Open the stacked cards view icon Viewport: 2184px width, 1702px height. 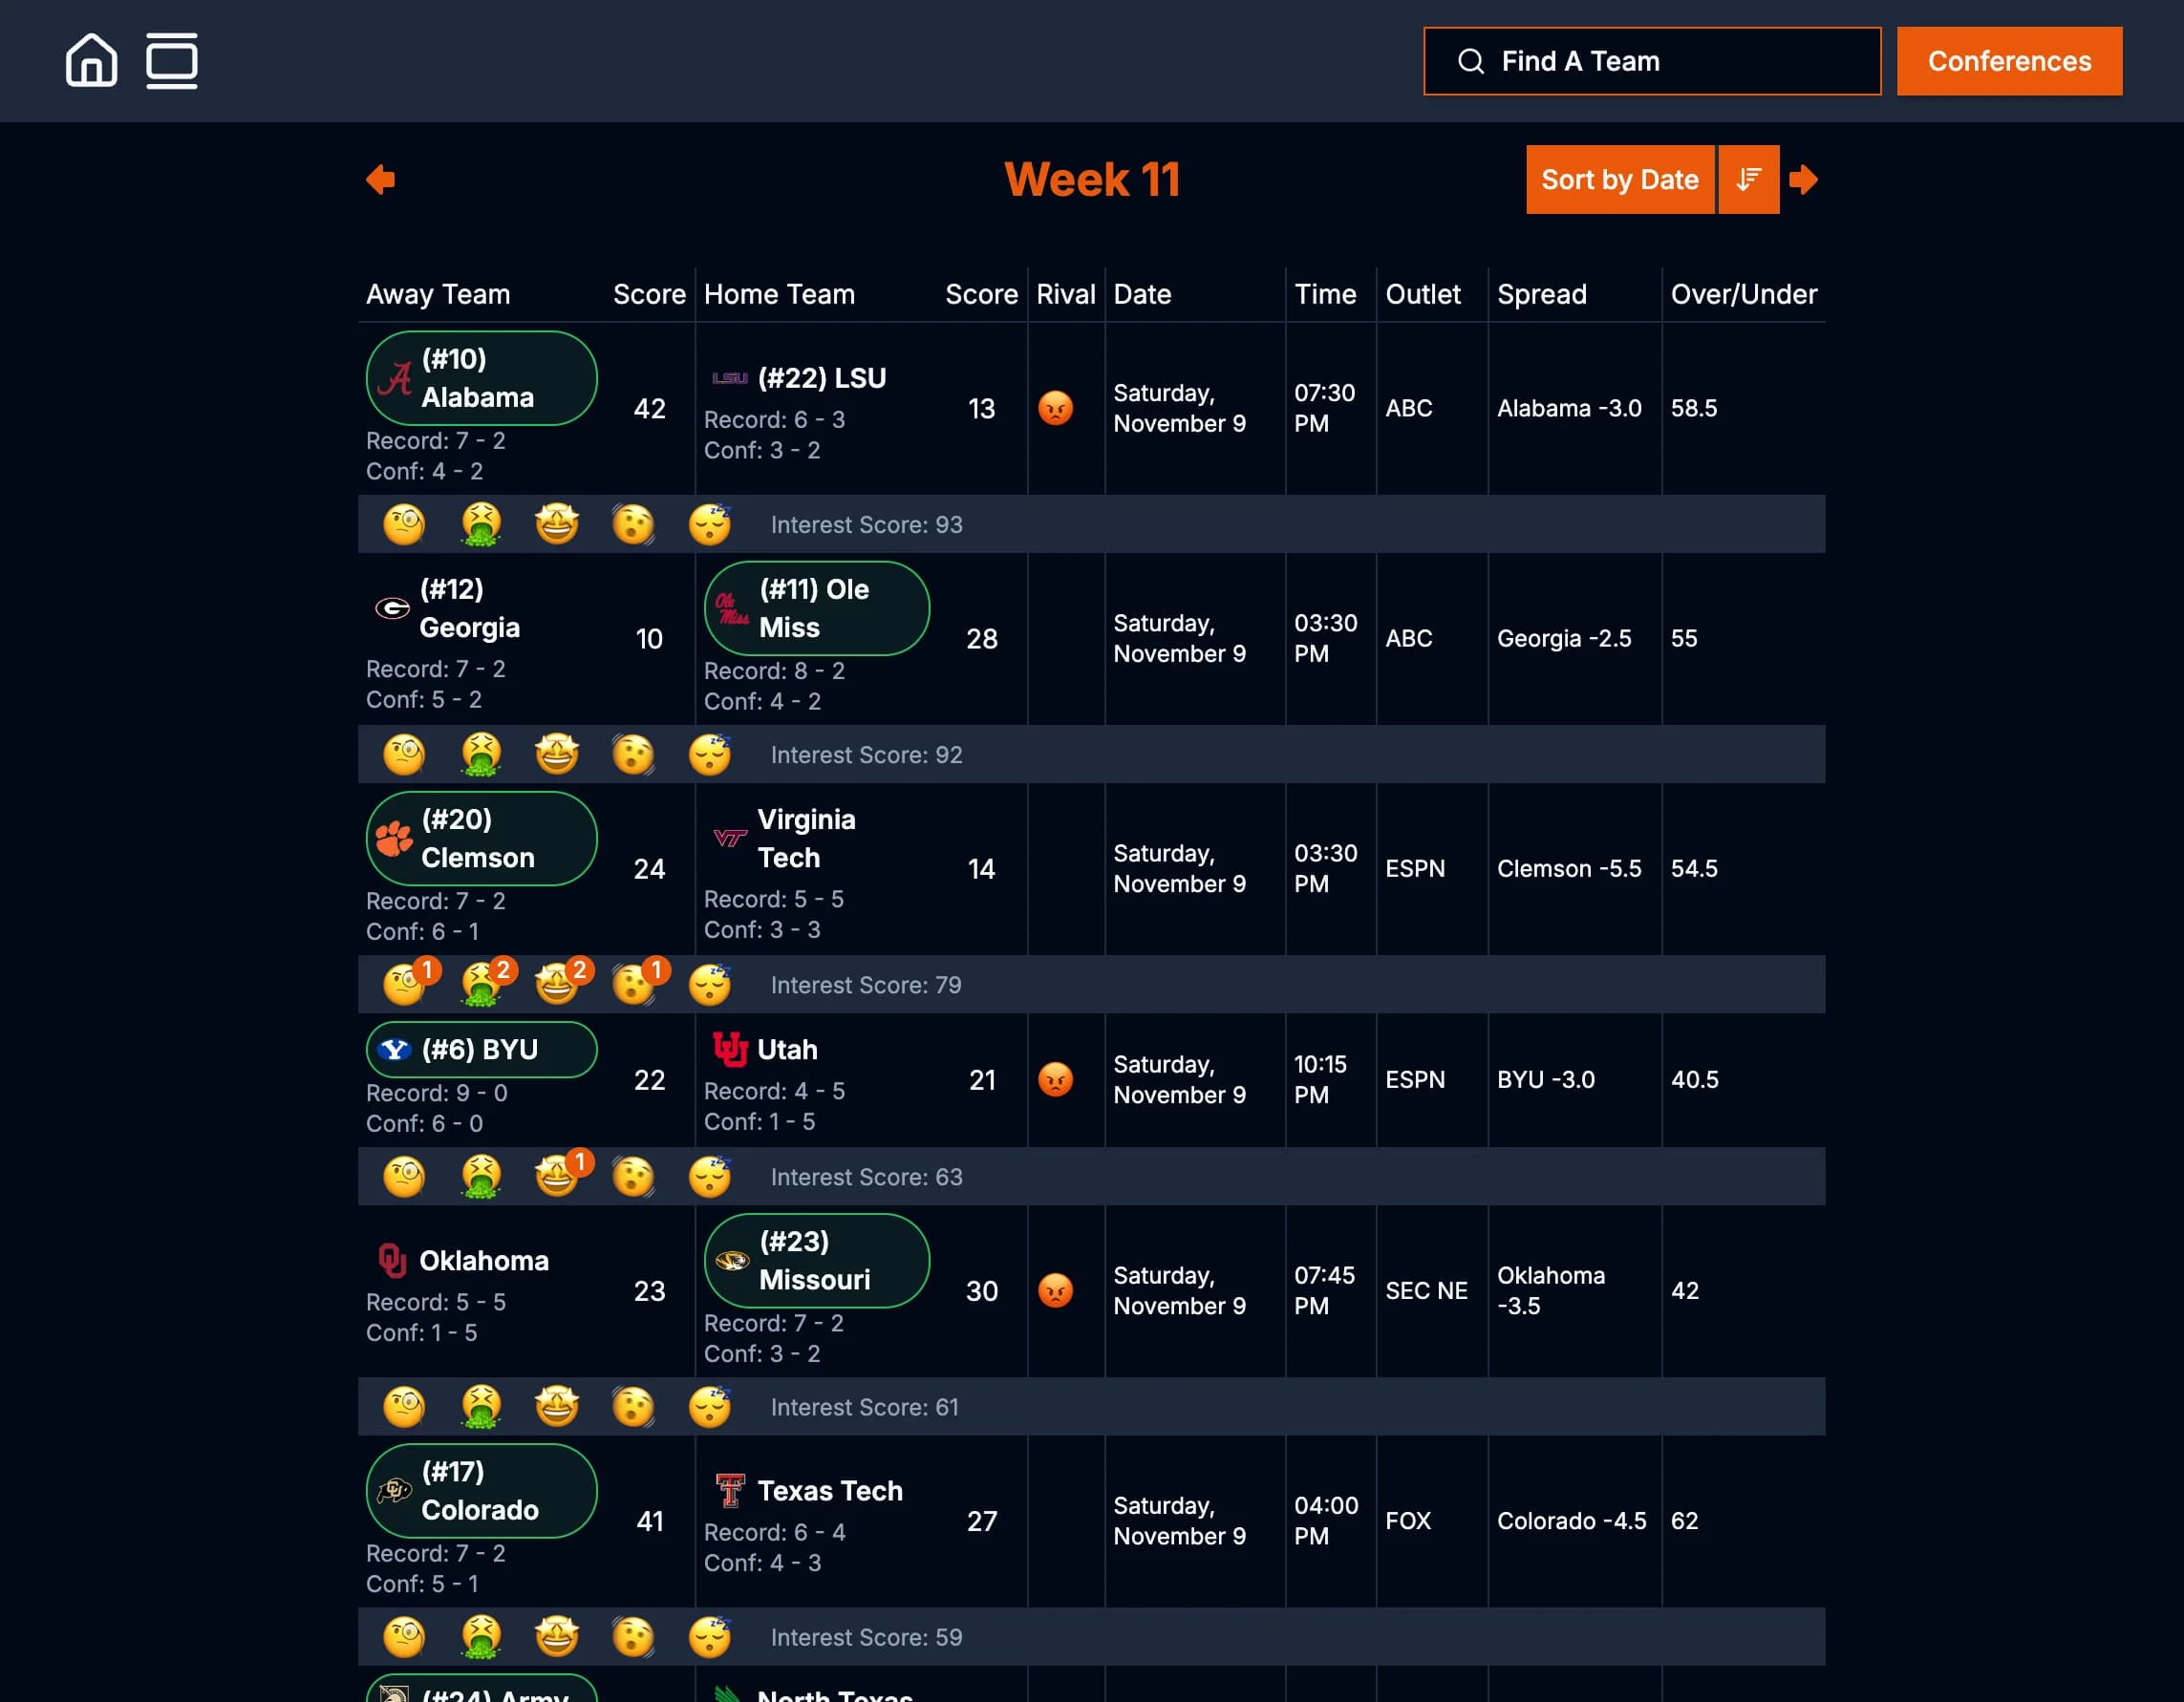tap(172, 60)
